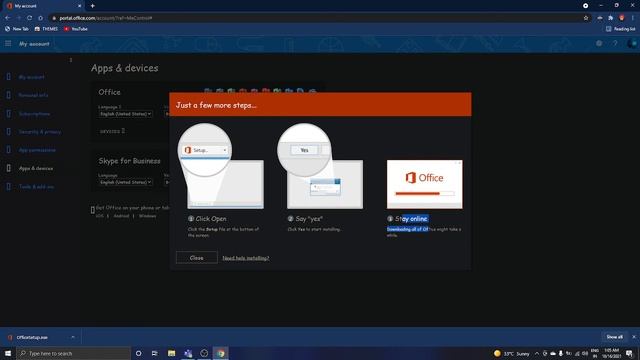Open the Need help installing link
640x360 pixels.
pos(246,258)
